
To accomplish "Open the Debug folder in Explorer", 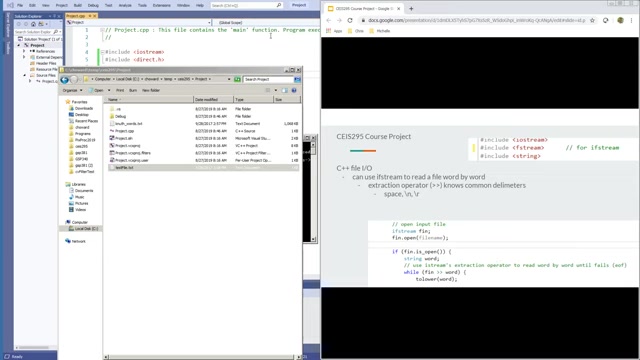I will tap(120, 116).
